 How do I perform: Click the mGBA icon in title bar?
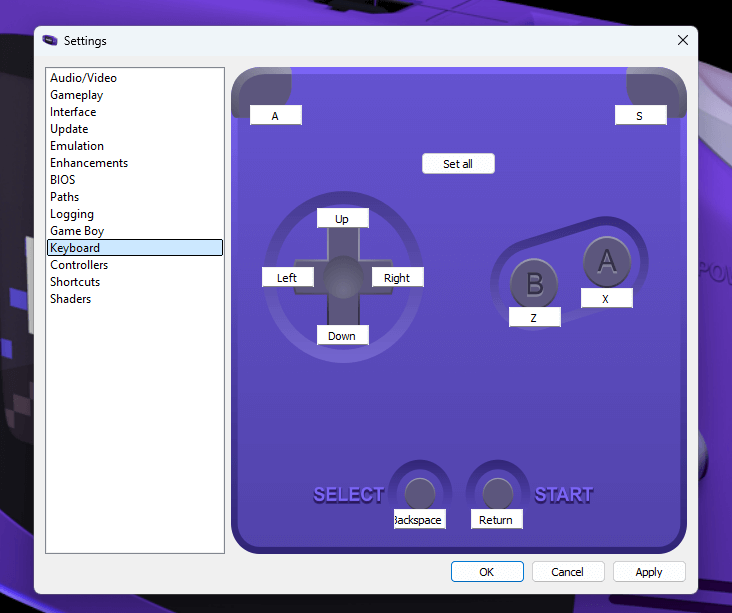pos(50,41)
